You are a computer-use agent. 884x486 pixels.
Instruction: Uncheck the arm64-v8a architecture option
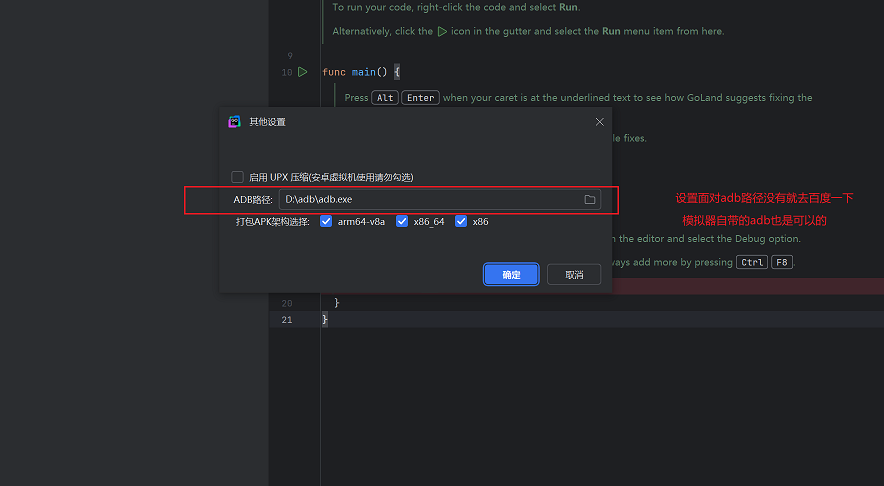[326, 221]
